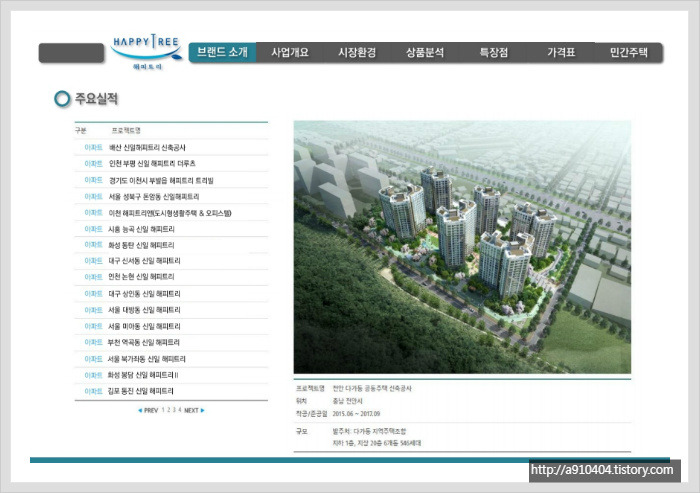
Task: Open the 브랜드 소개 tab
Action: (x=222, y=52)
